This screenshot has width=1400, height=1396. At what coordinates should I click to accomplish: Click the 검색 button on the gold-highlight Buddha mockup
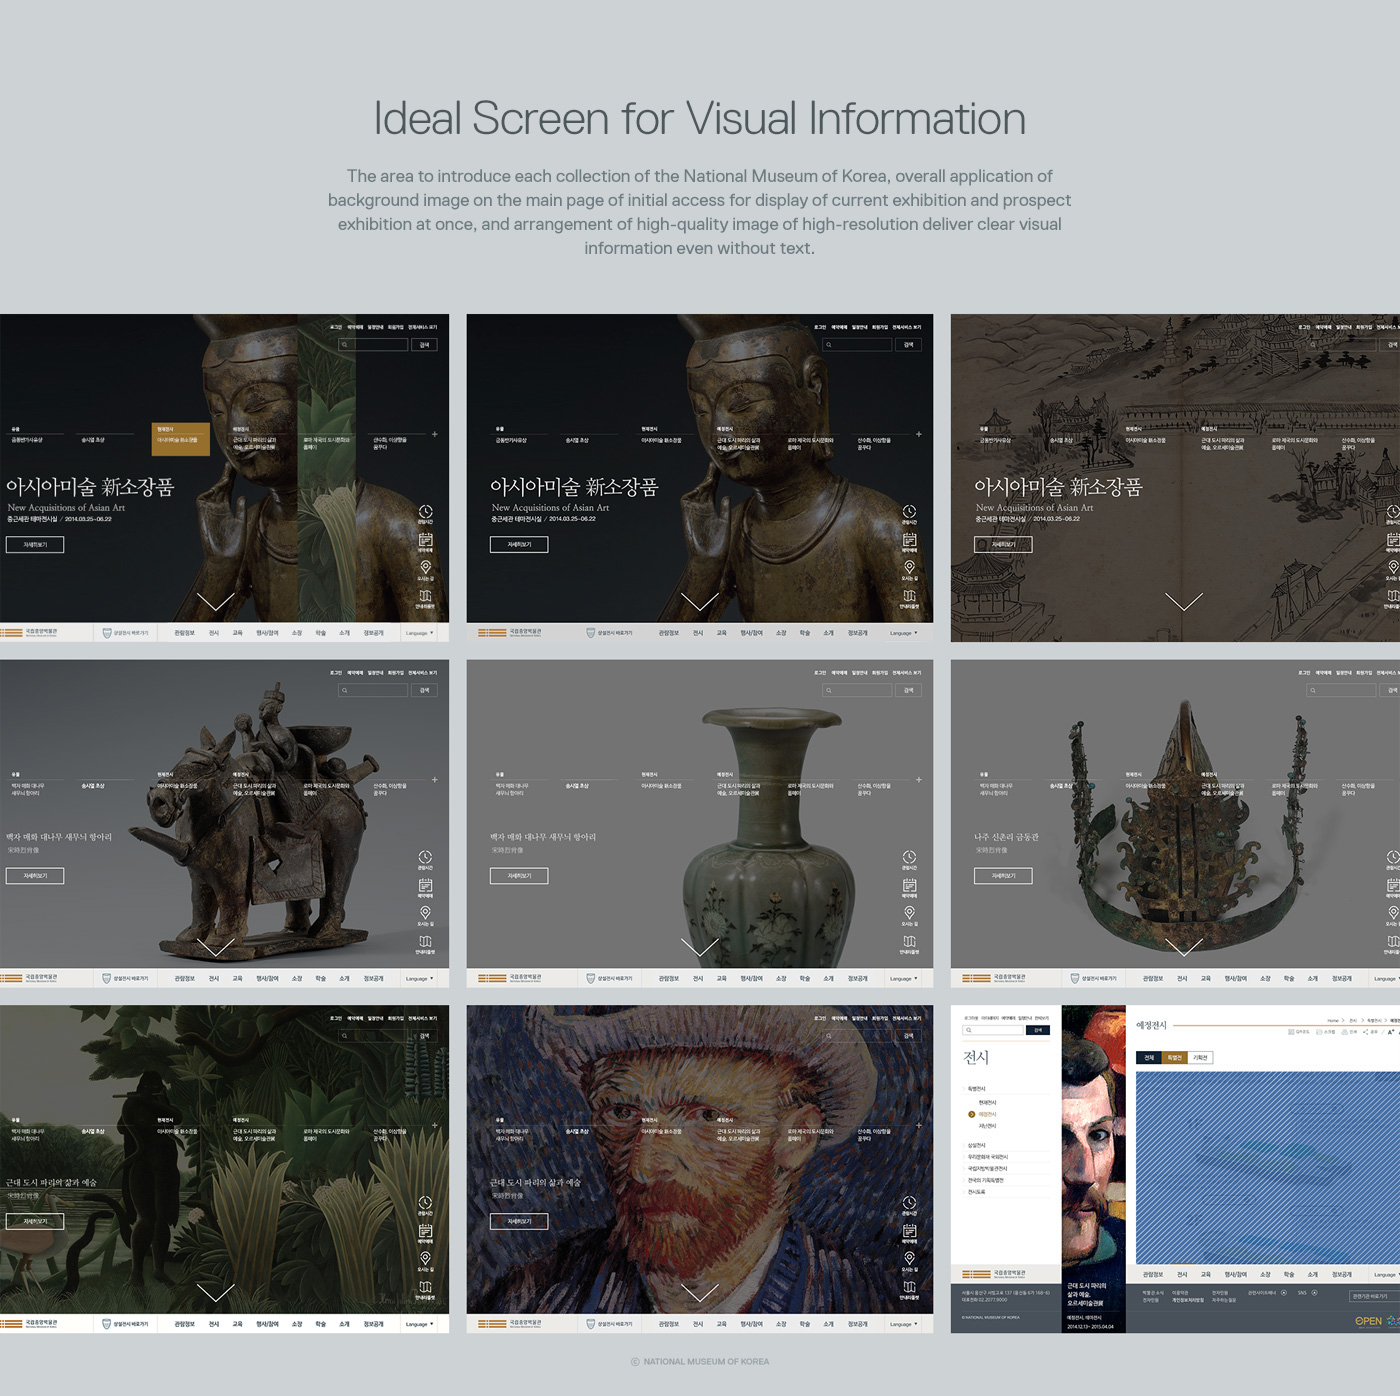[x=424, y=344]
